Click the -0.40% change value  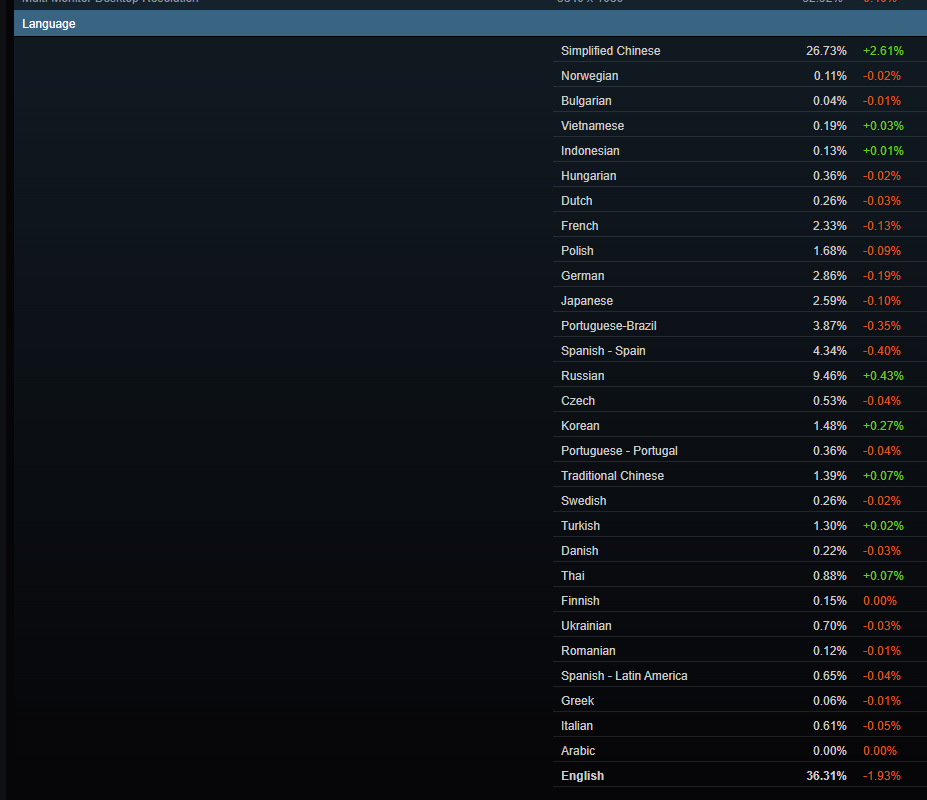881,351
